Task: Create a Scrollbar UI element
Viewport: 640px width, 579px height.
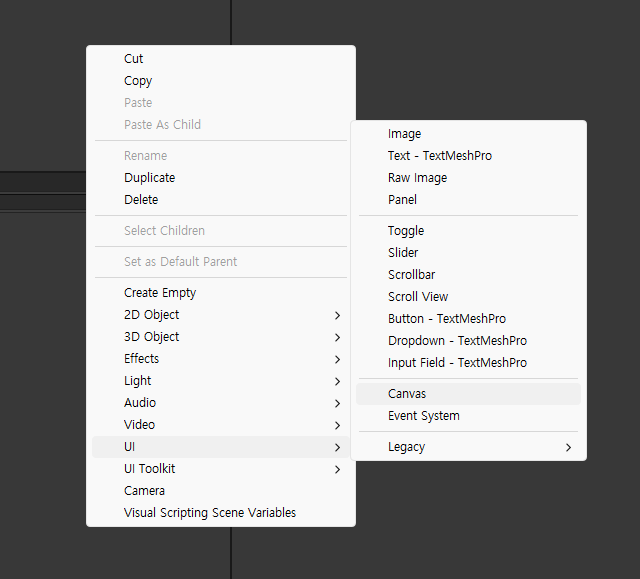Action: (468, 275)
